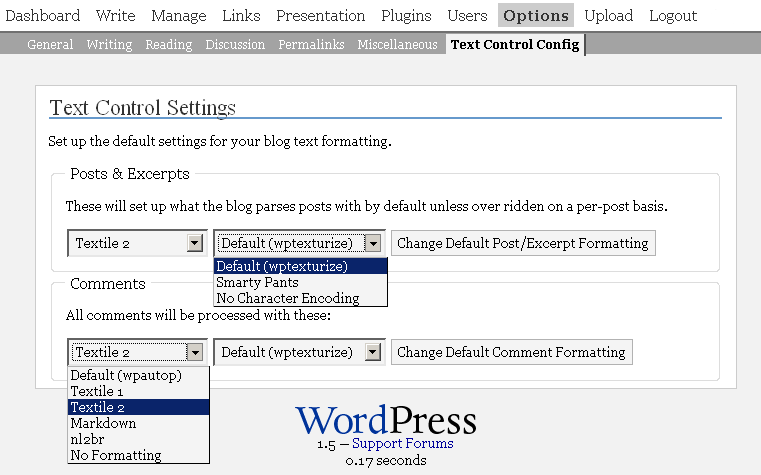Choose the No Character Encoding option

point(287,298)
